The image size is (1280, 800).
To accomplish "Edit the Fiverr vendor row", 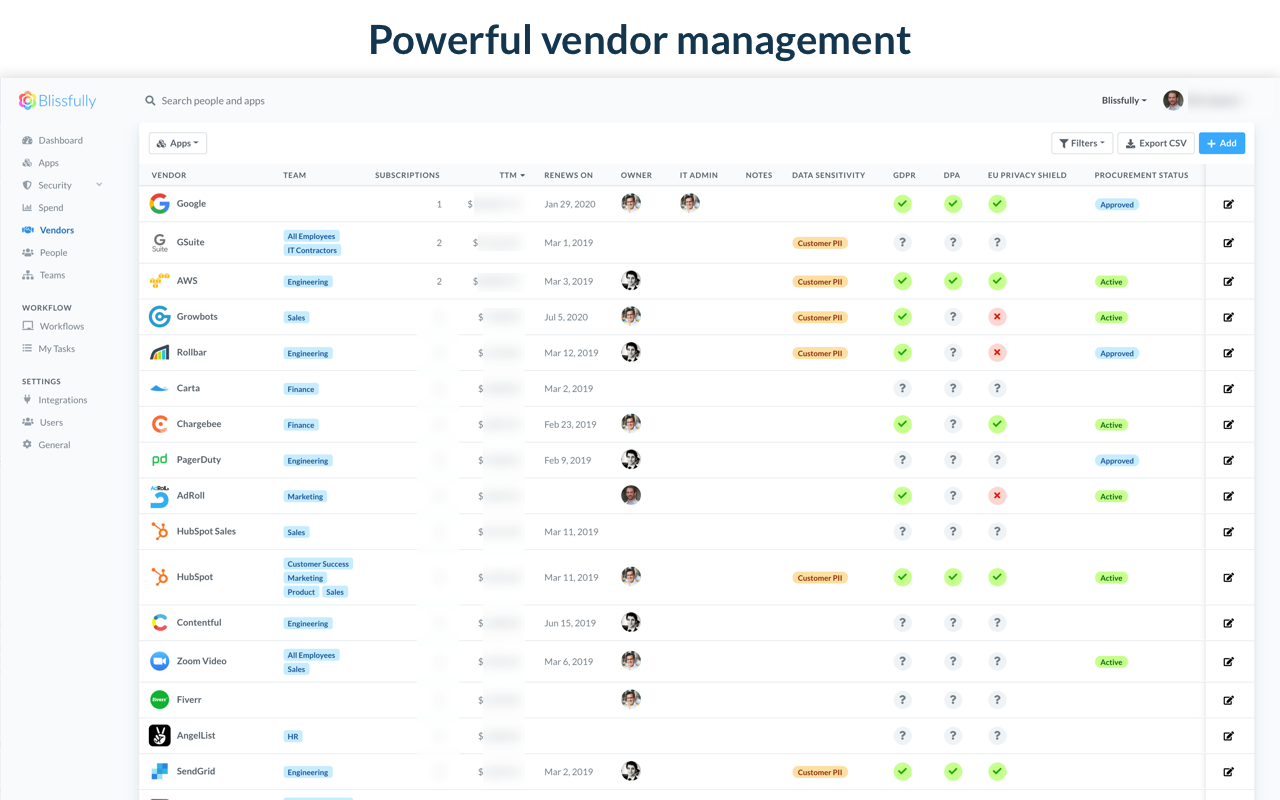I will 1228,700.
